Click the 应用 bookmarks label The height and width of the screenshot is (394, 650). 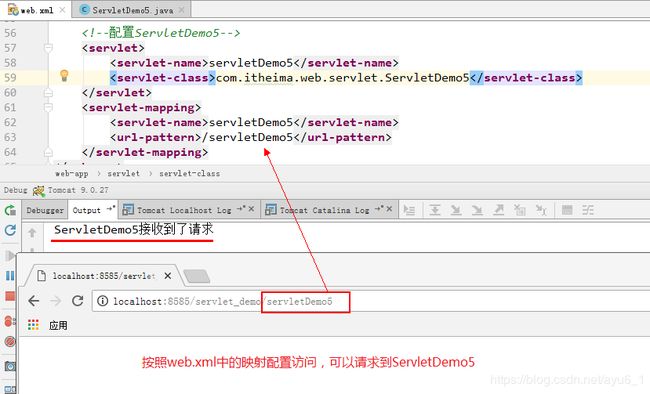coord(58,325)
